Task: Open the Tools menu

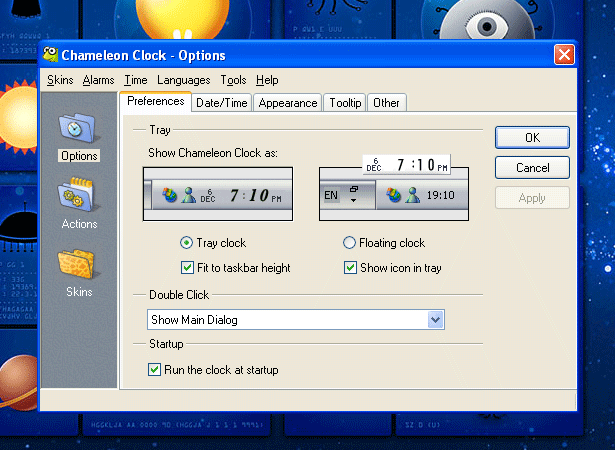Action: [x=233, y=80]
